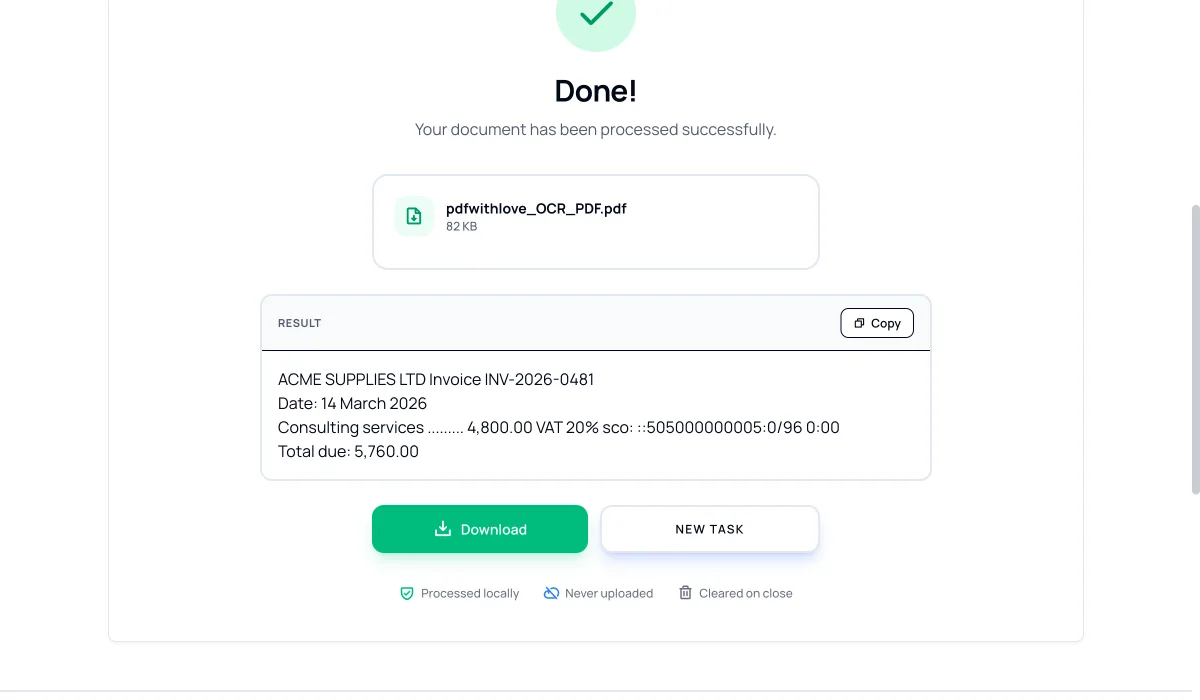Viewport: 1200px width, 700px height.
Task: Select the pdfwithlove_OCR_PDF.pdf file name
Action: [x=536, y=209]
